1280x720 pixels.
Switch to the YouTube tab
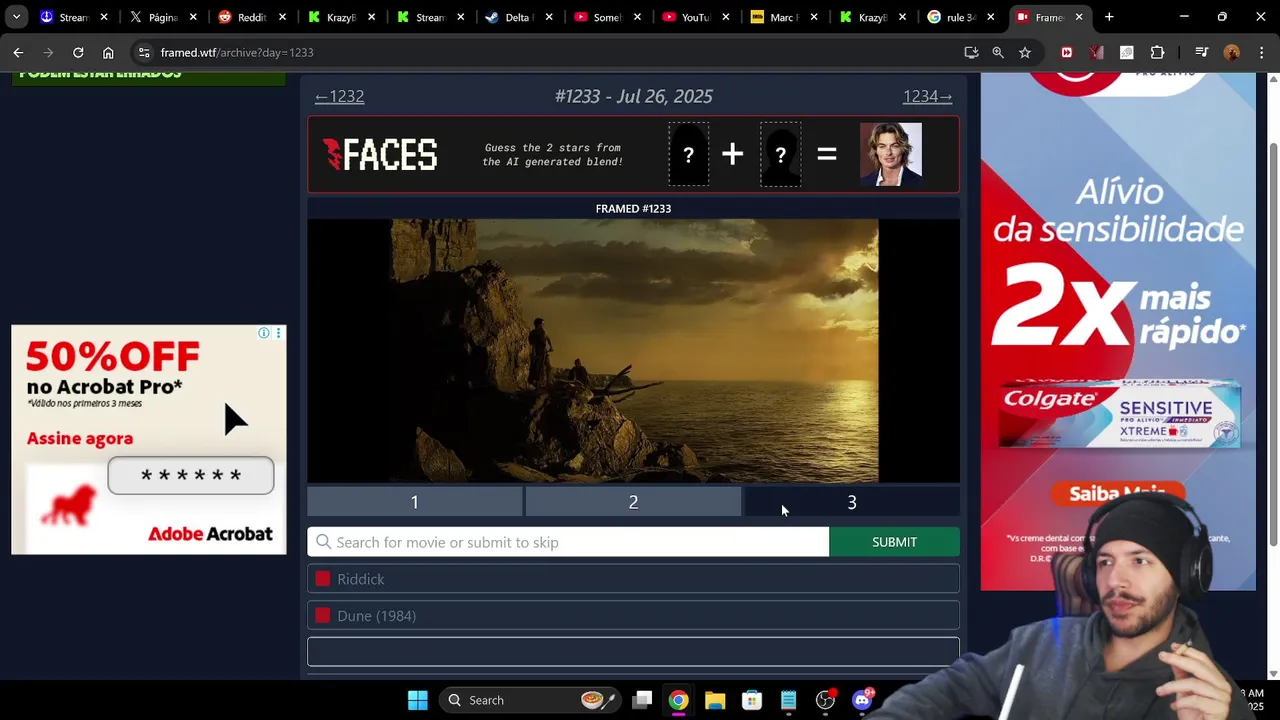tap(694, 17)
